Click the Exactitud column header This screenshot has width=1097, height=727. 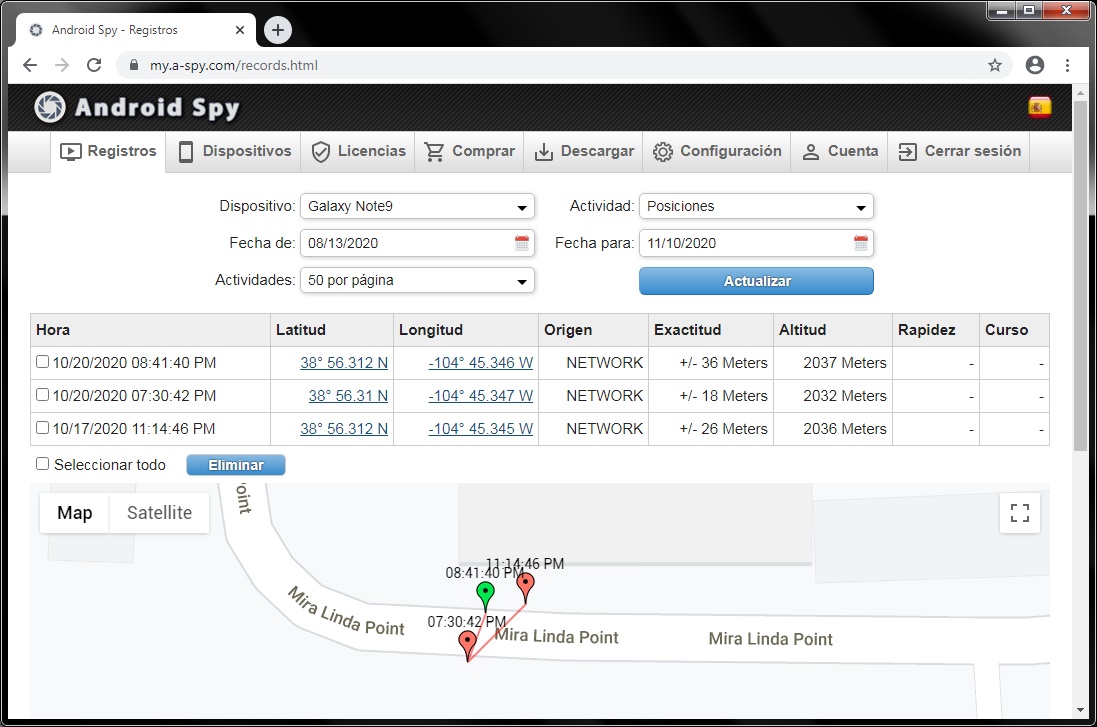[711, 330]
